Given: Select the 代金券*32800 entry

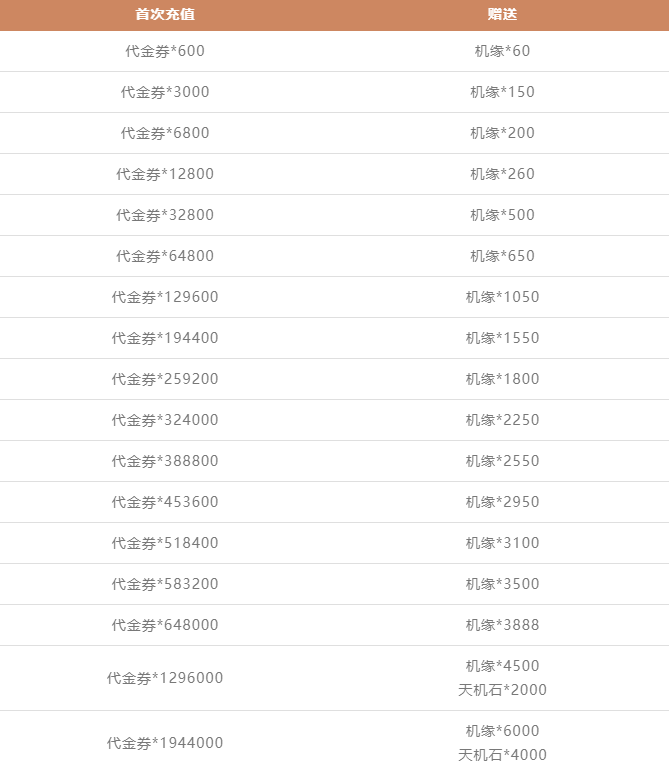Looking at the screenshot, I should click(165, 215).
